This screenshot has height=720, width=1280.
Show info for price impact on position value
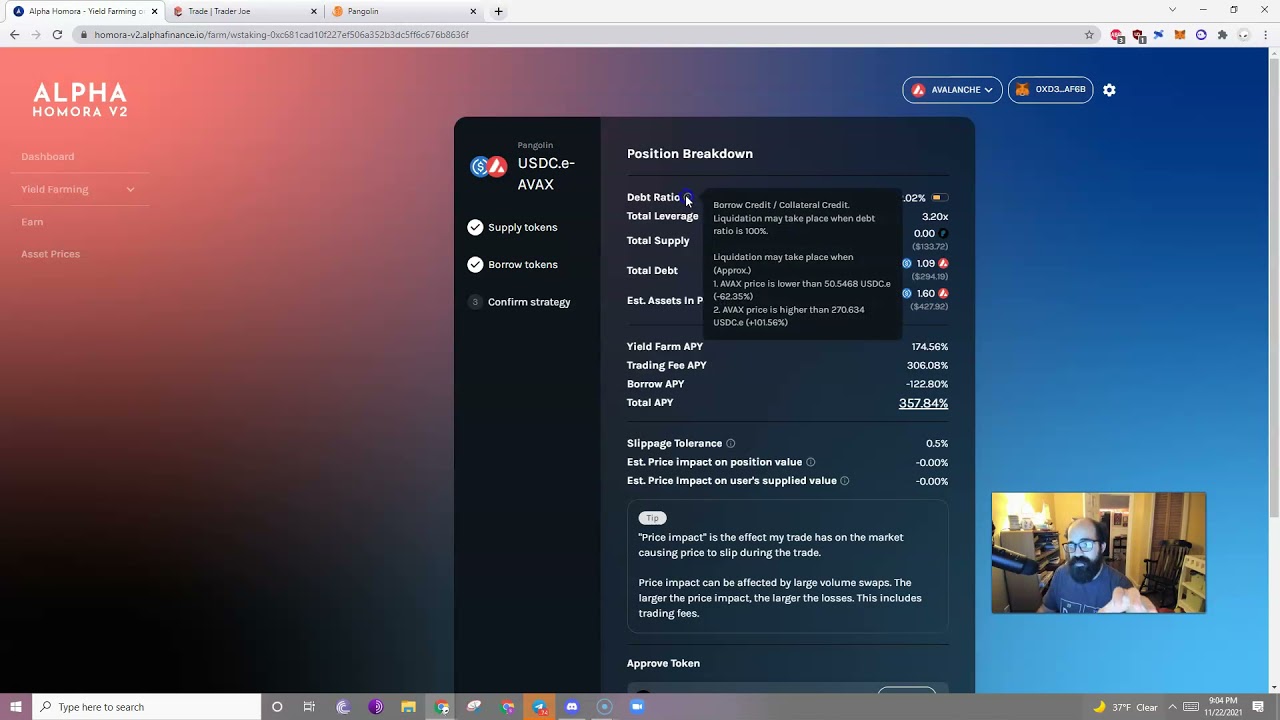point(810,462)
